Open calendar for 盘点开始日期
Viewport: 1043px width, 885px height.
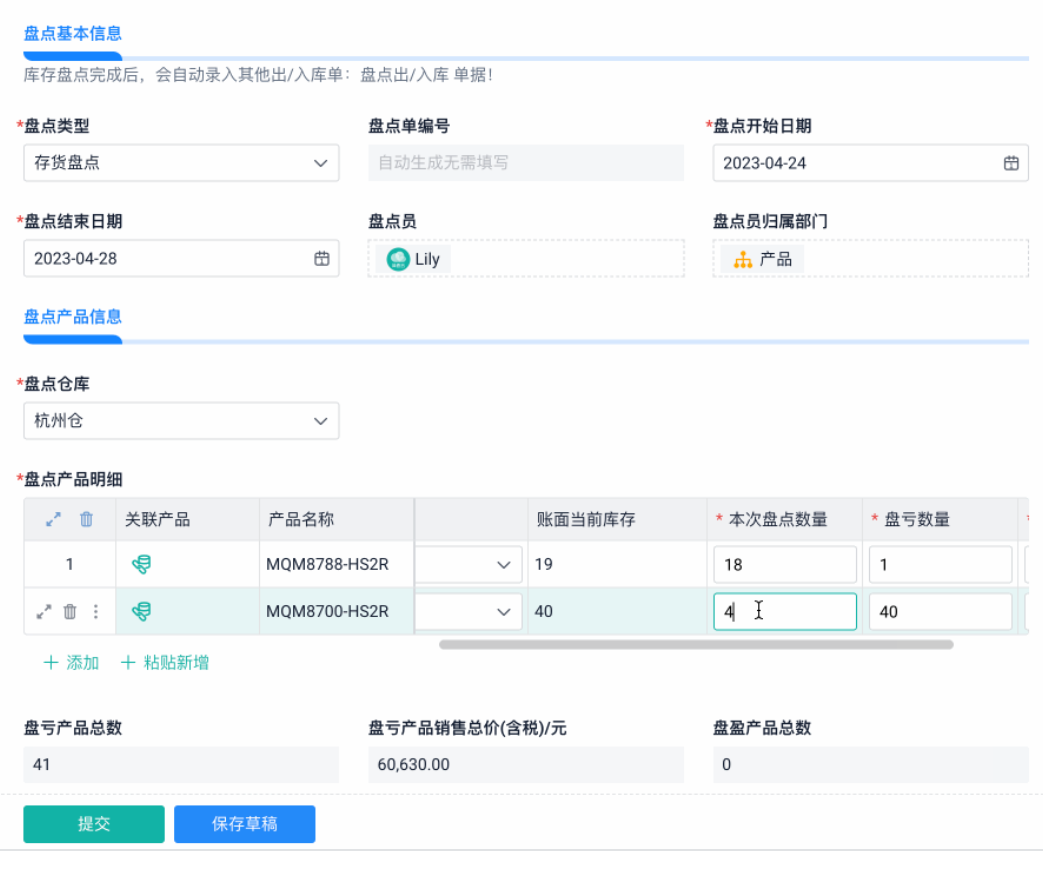(1011, 163)
